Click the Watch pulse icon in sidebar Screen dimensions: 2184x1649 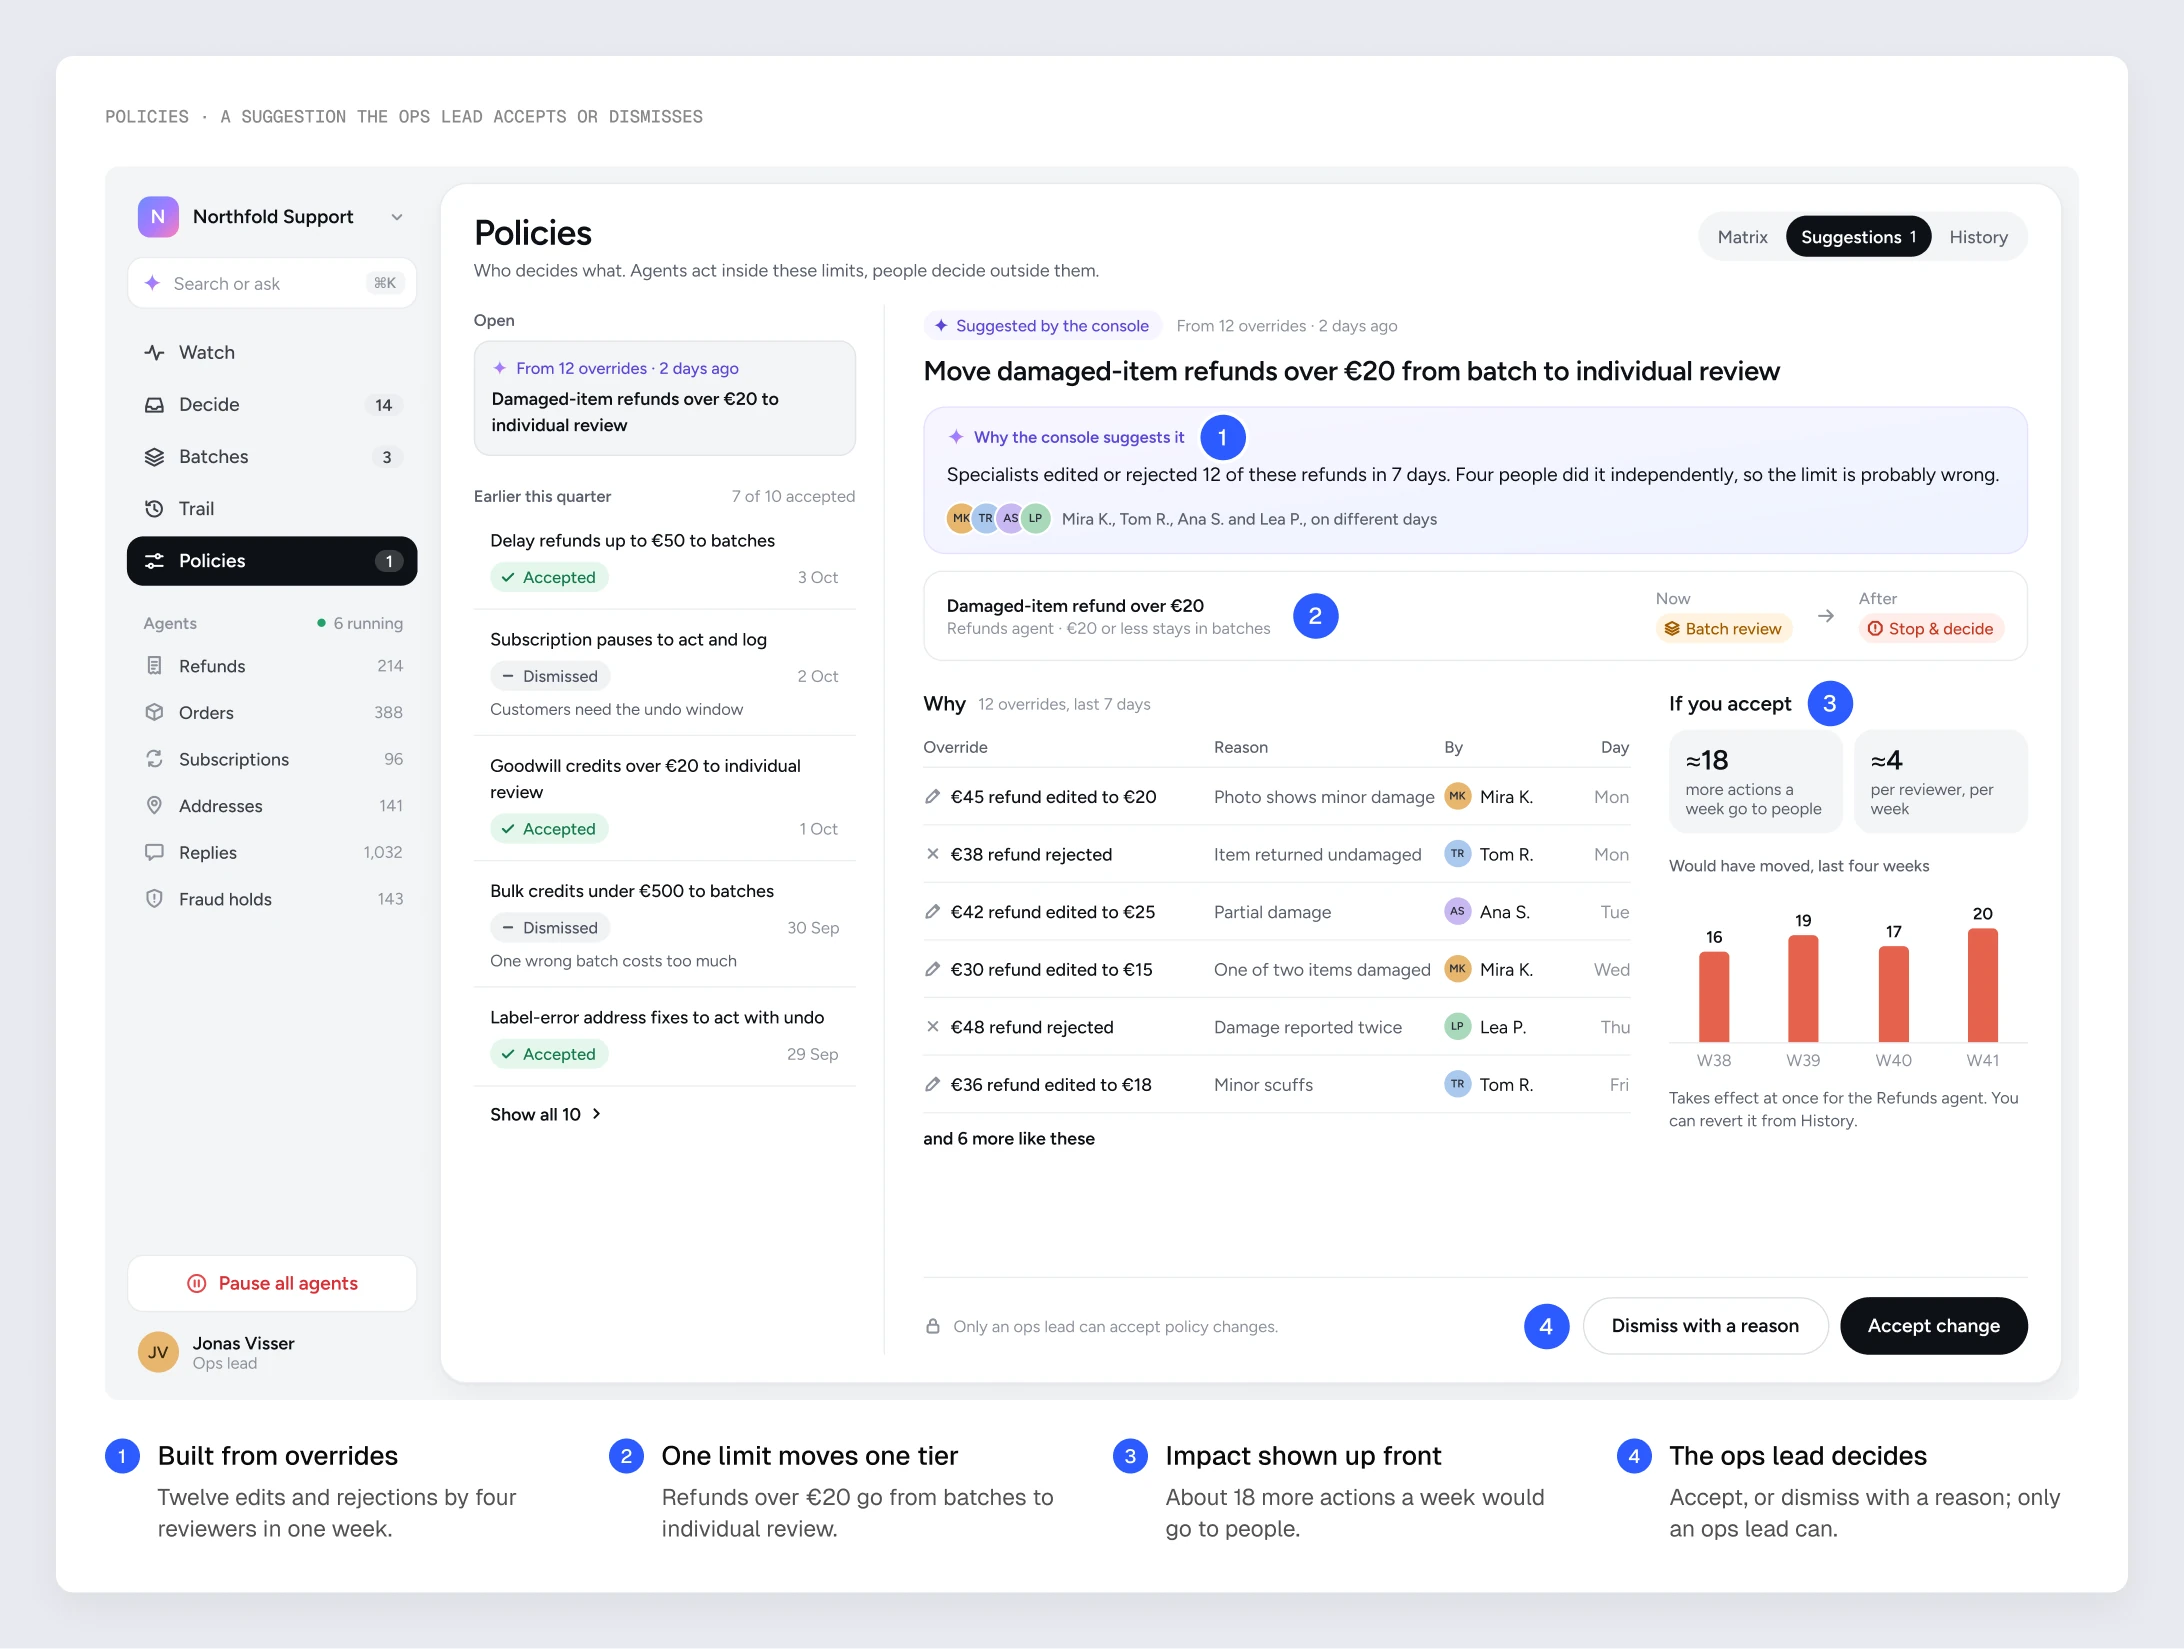point(154,353)
